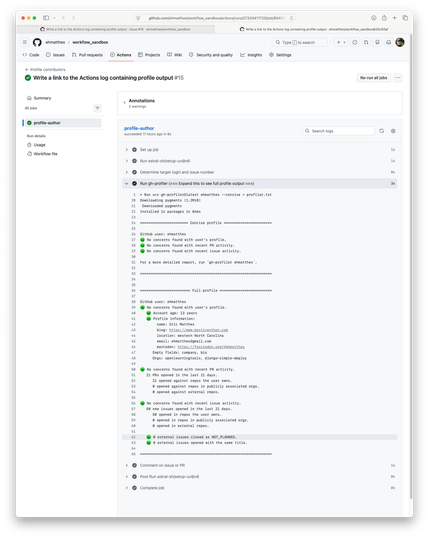Open the repository Settings tab

pos(280,55)
